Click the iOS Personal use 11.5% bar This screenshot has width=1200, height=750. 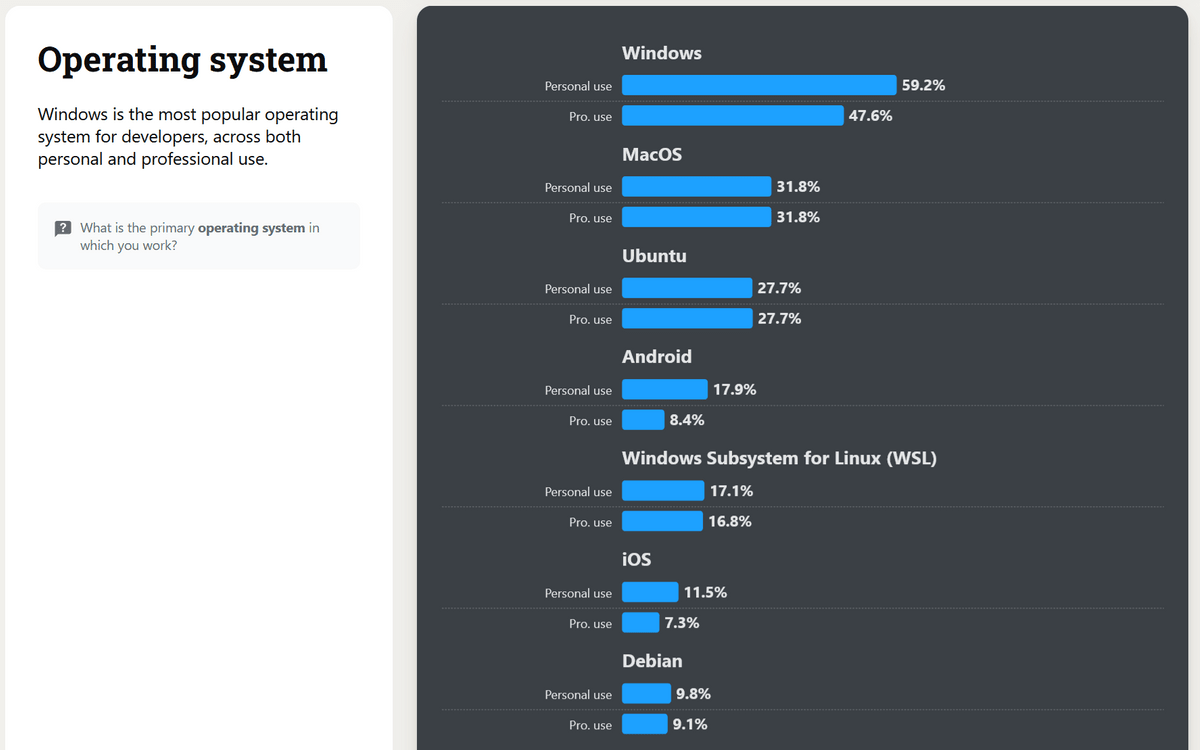650,592
